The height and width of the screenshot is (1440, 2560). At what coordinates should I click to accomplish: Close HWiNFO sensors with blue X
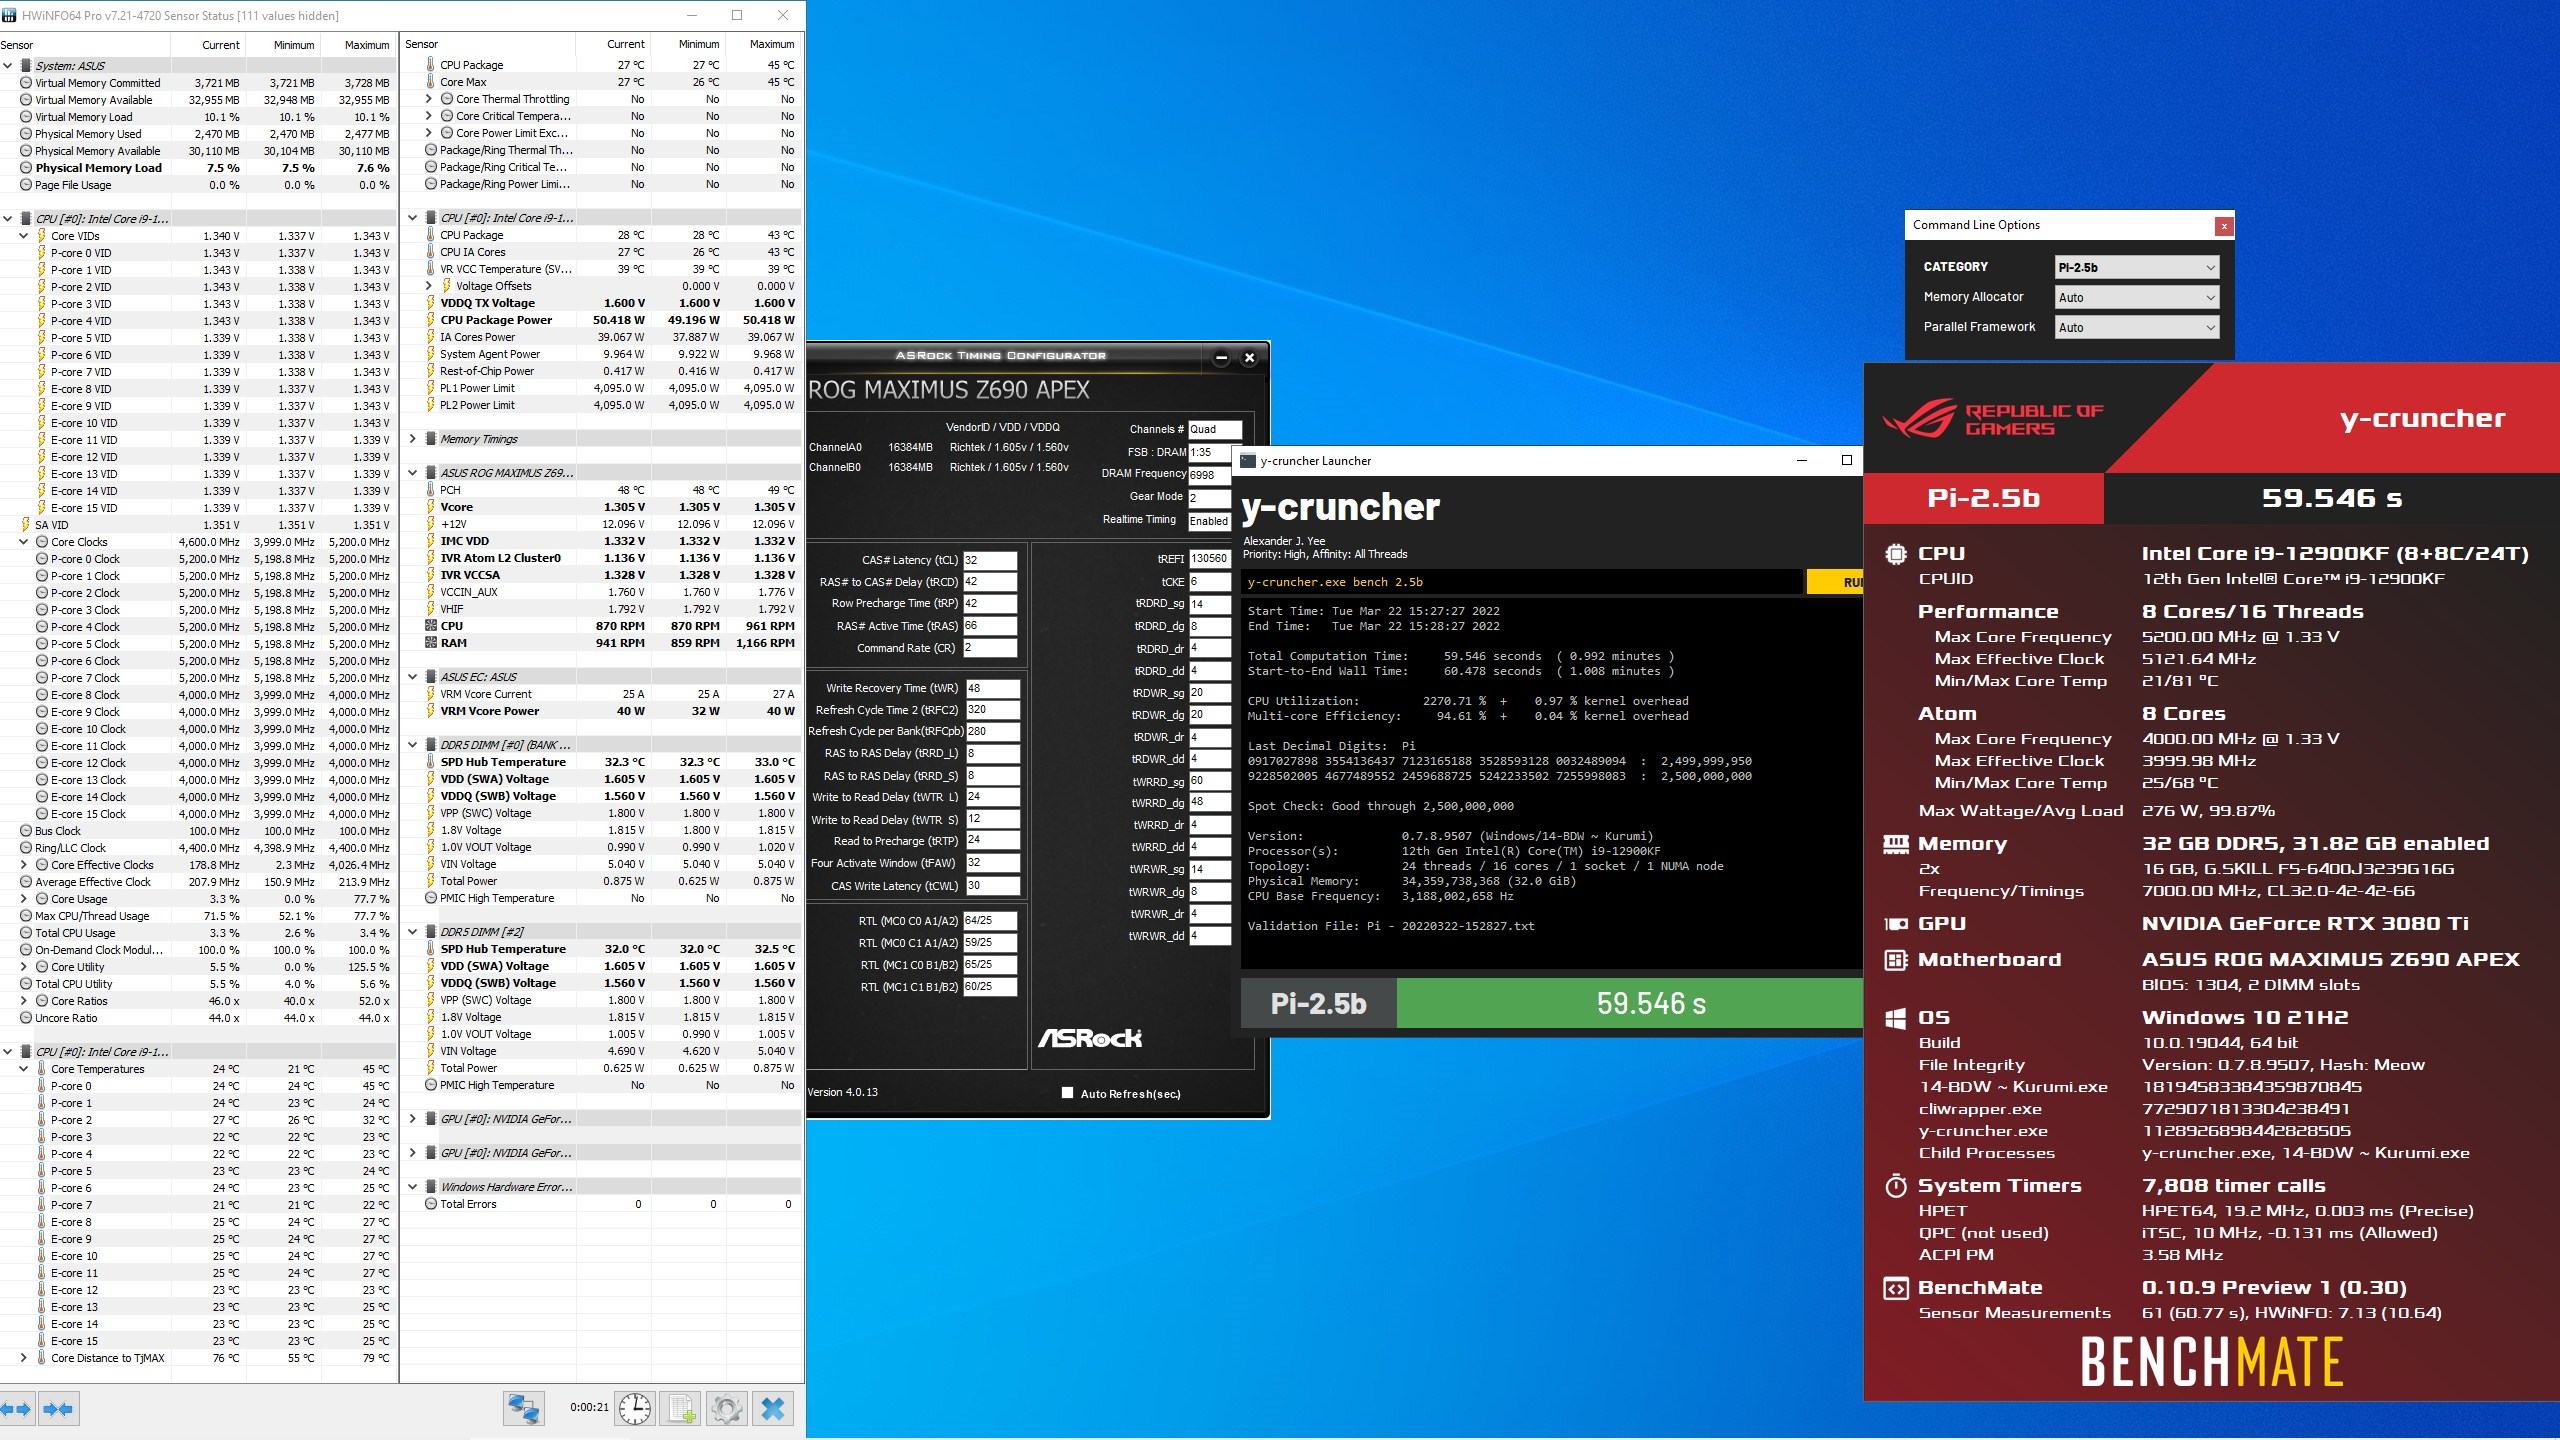point(773,1408)
